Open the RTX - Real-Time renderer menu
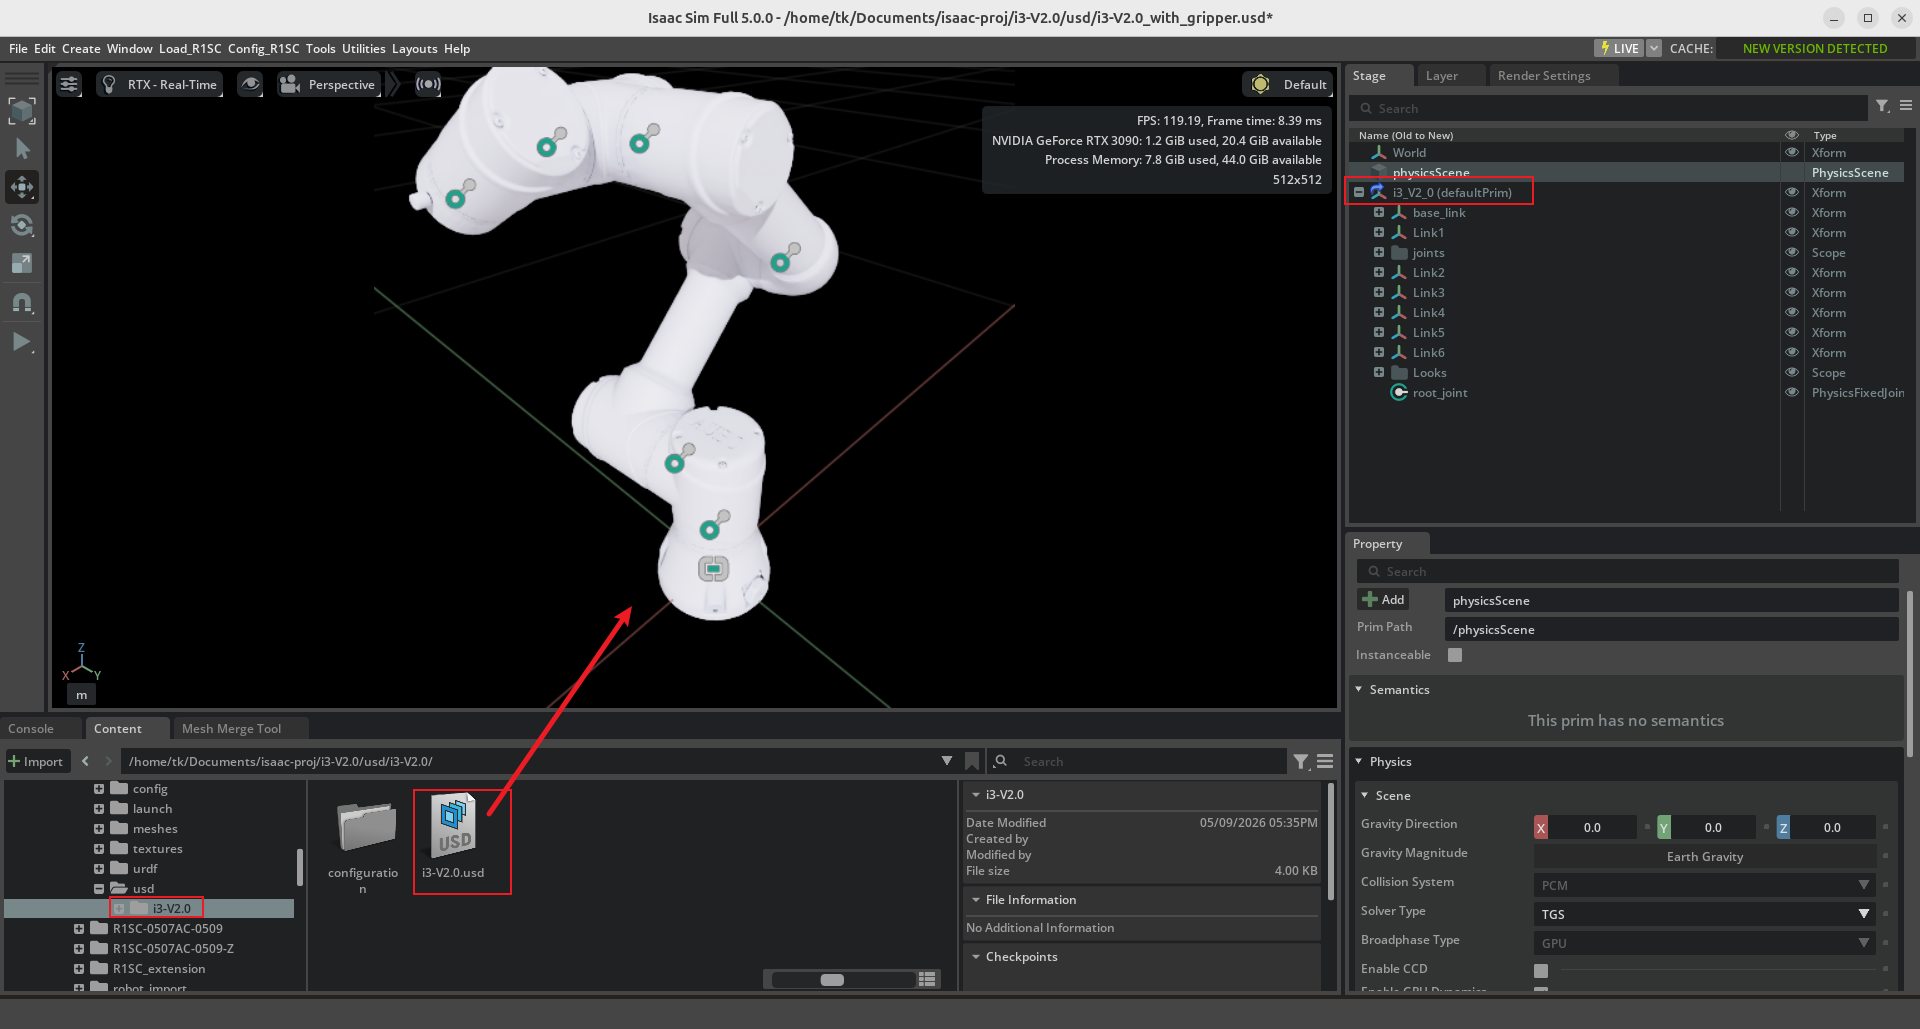Screen dimensions: 1920x1029 pos(160,84)
